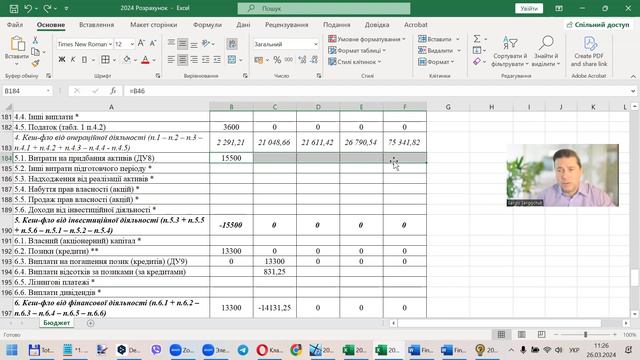Open Формат таблиці menu
The image size is (640, 360).
[x=357, y=50]
